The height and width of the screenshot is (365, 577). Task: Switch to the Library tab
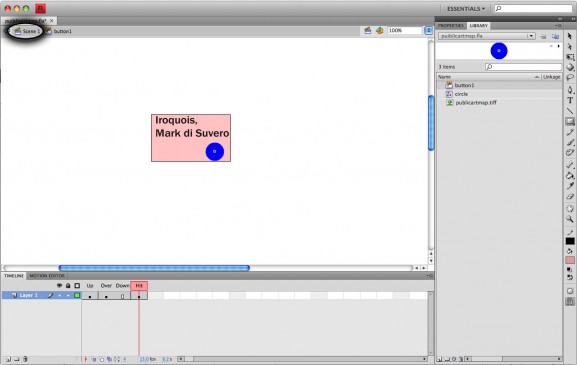tap(479, 25)
